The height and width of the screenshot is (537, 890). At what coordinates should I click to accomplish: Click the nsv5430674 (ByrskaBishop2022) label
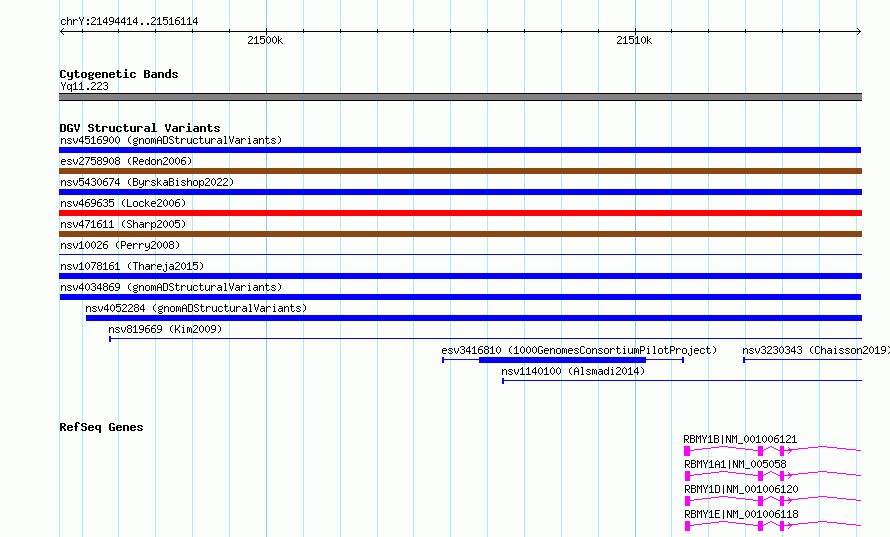click(147, 182)
